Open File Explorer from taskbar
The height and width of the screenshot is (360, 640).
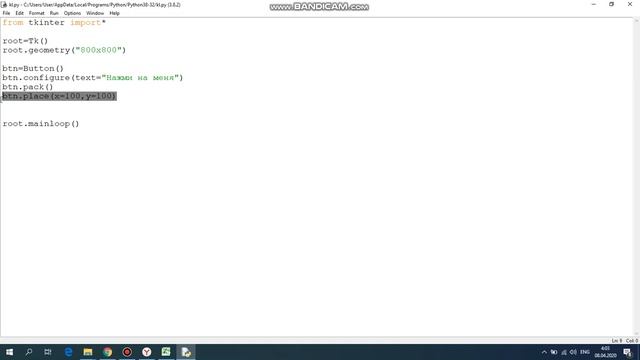[x=88, y=352]
